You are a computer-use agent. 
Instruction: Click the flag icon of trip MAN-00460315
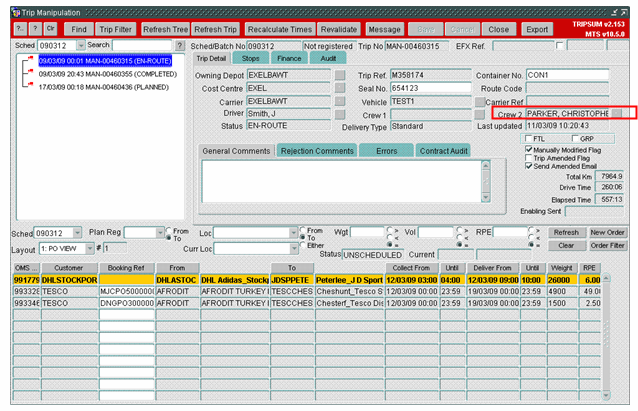pos(31,58)
